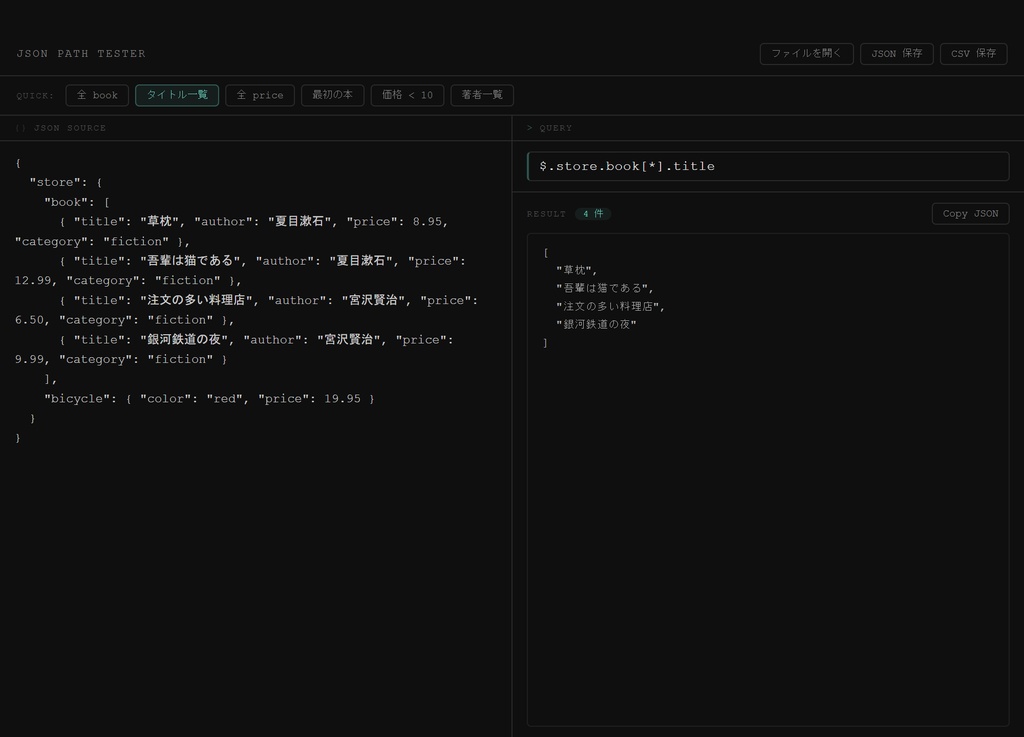1024x737 pixels.
Task: Click price value 12.99 in source
Action: [33, 281]
